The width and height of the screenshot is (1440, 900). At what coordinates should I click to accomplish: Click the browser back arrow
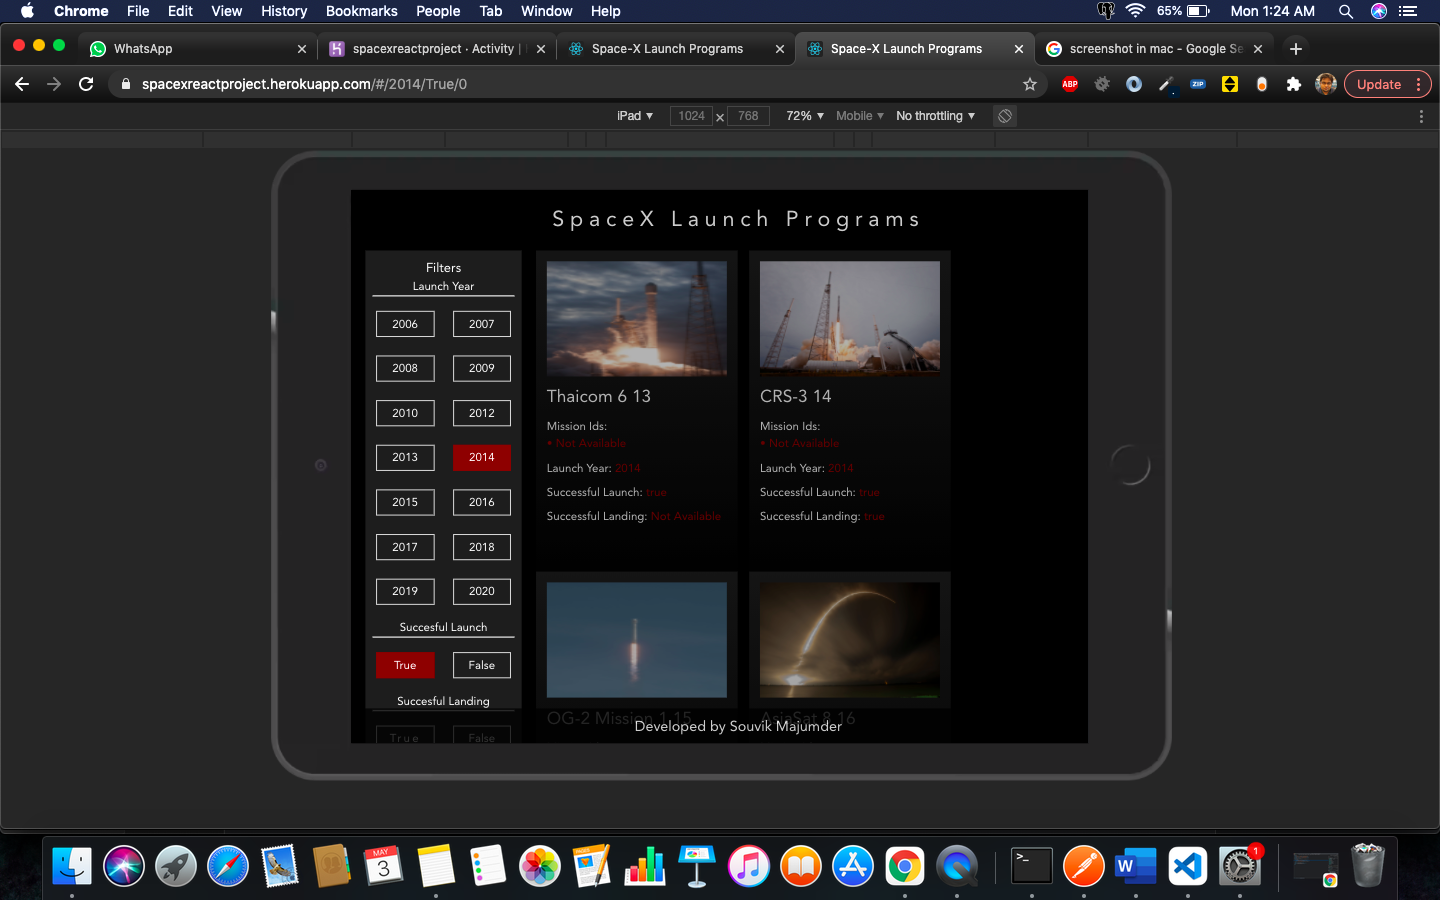[22, 84]
